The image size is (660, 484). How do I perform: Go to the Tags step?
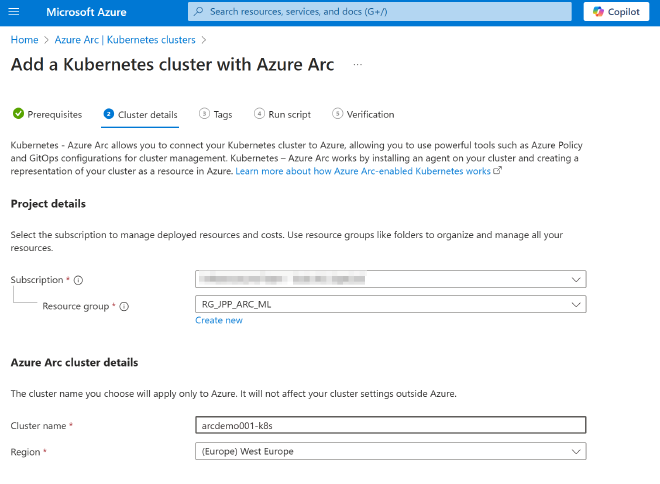[216, 114]
